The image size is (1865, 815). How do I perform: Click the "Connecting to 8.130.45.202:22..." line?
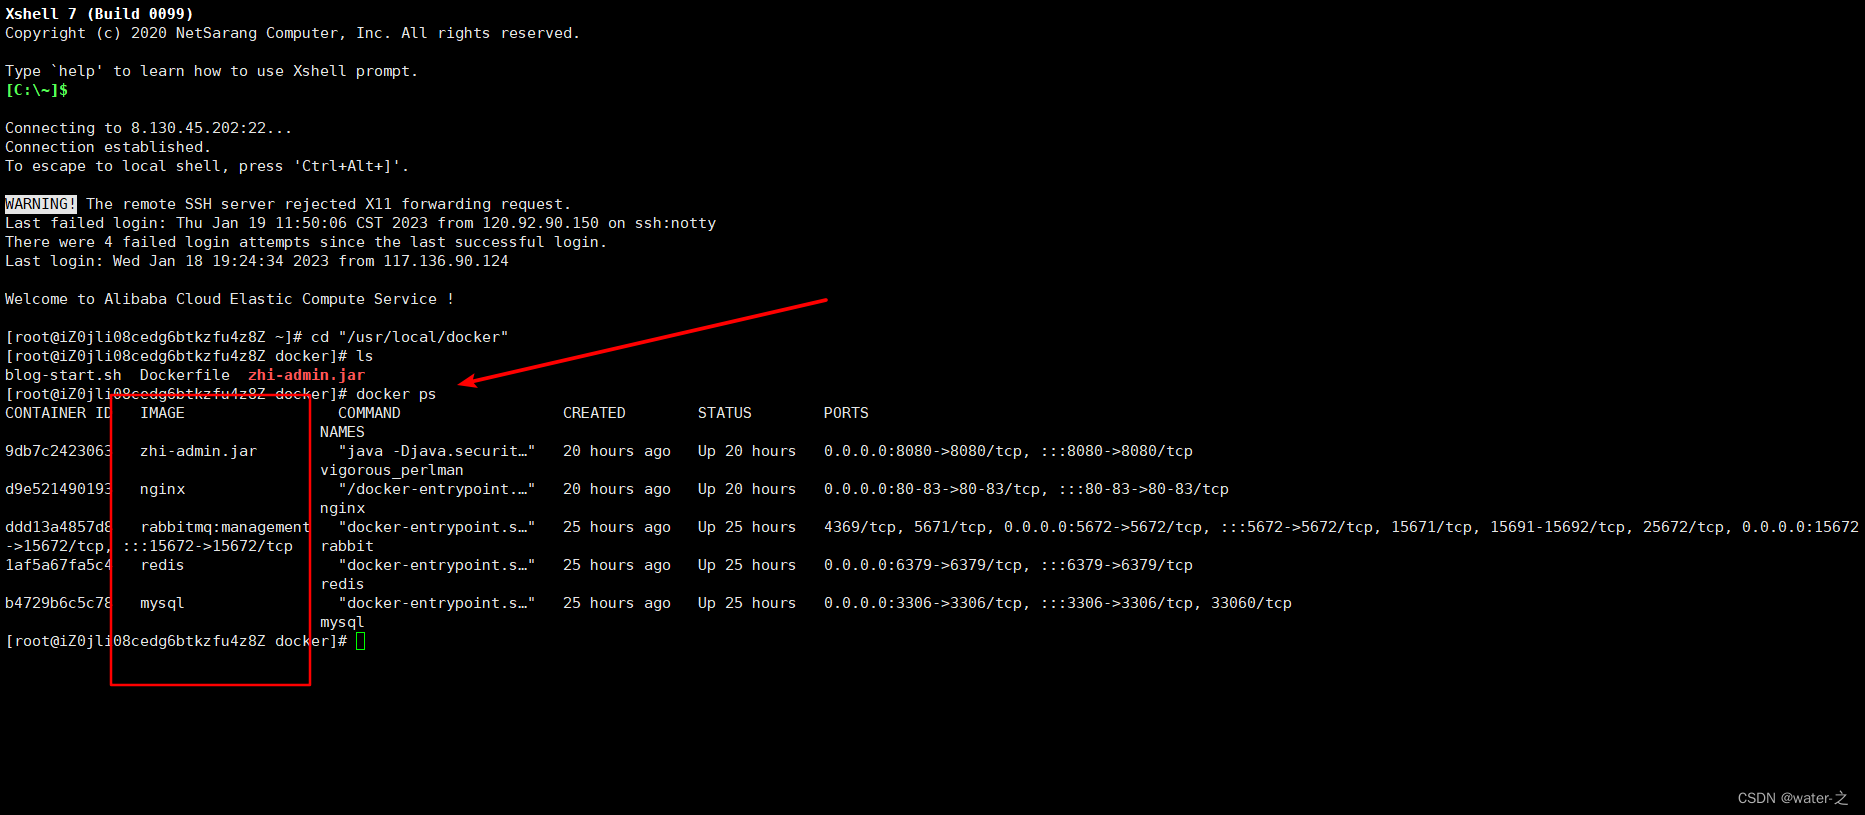coord(149,128)
